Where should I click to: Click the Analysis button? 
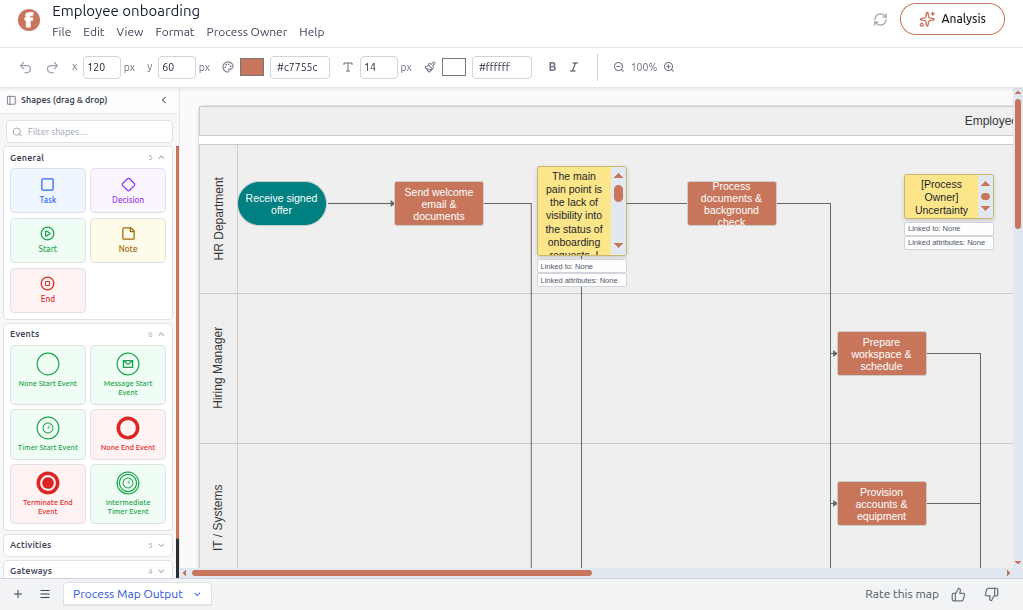coord(952,19)
